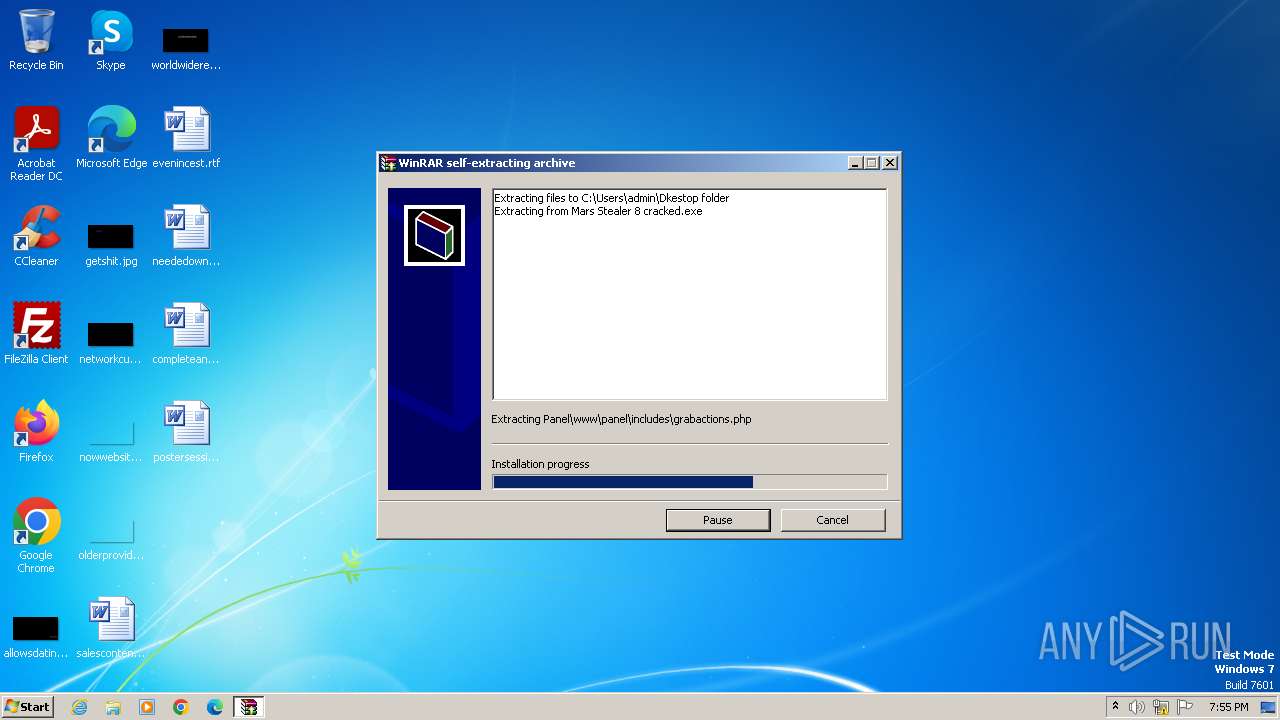
Task: Open getshit.jpg image file
Action: [x=111, y=244]
